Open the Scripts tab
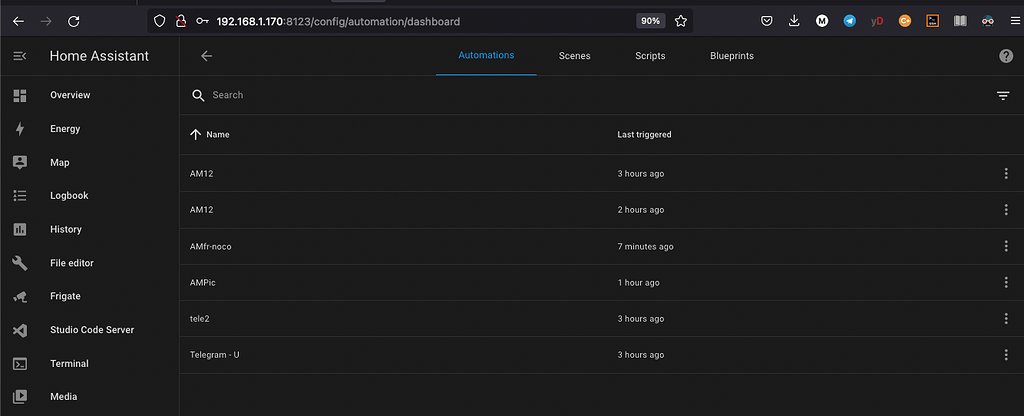This screenshot has height=416, width=1024. pyautogui.click(x=650, y=56)
